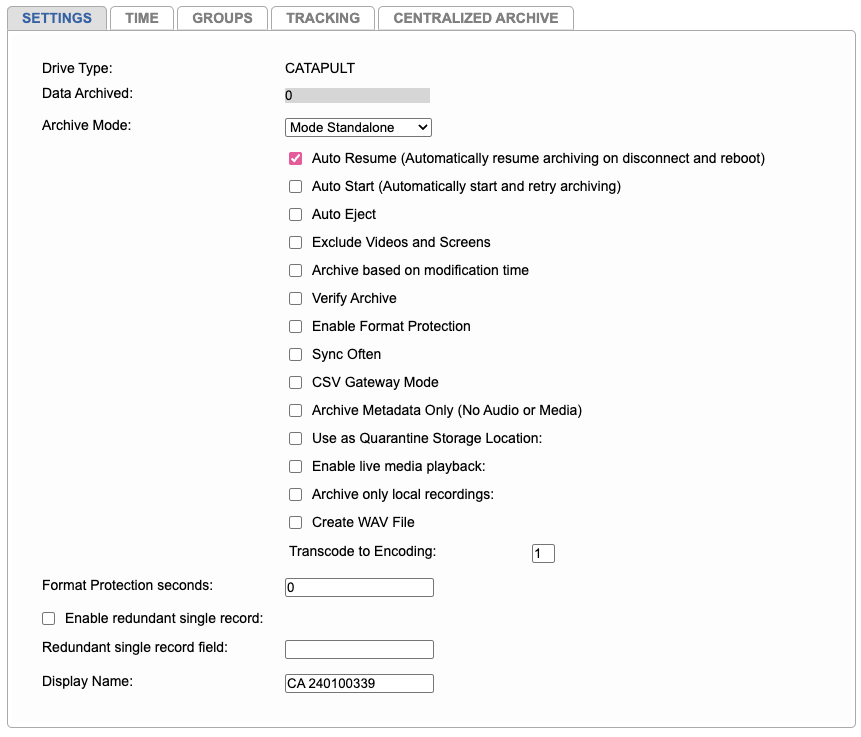Check the Sync Often option
The image size is (861, 737).
295,354
